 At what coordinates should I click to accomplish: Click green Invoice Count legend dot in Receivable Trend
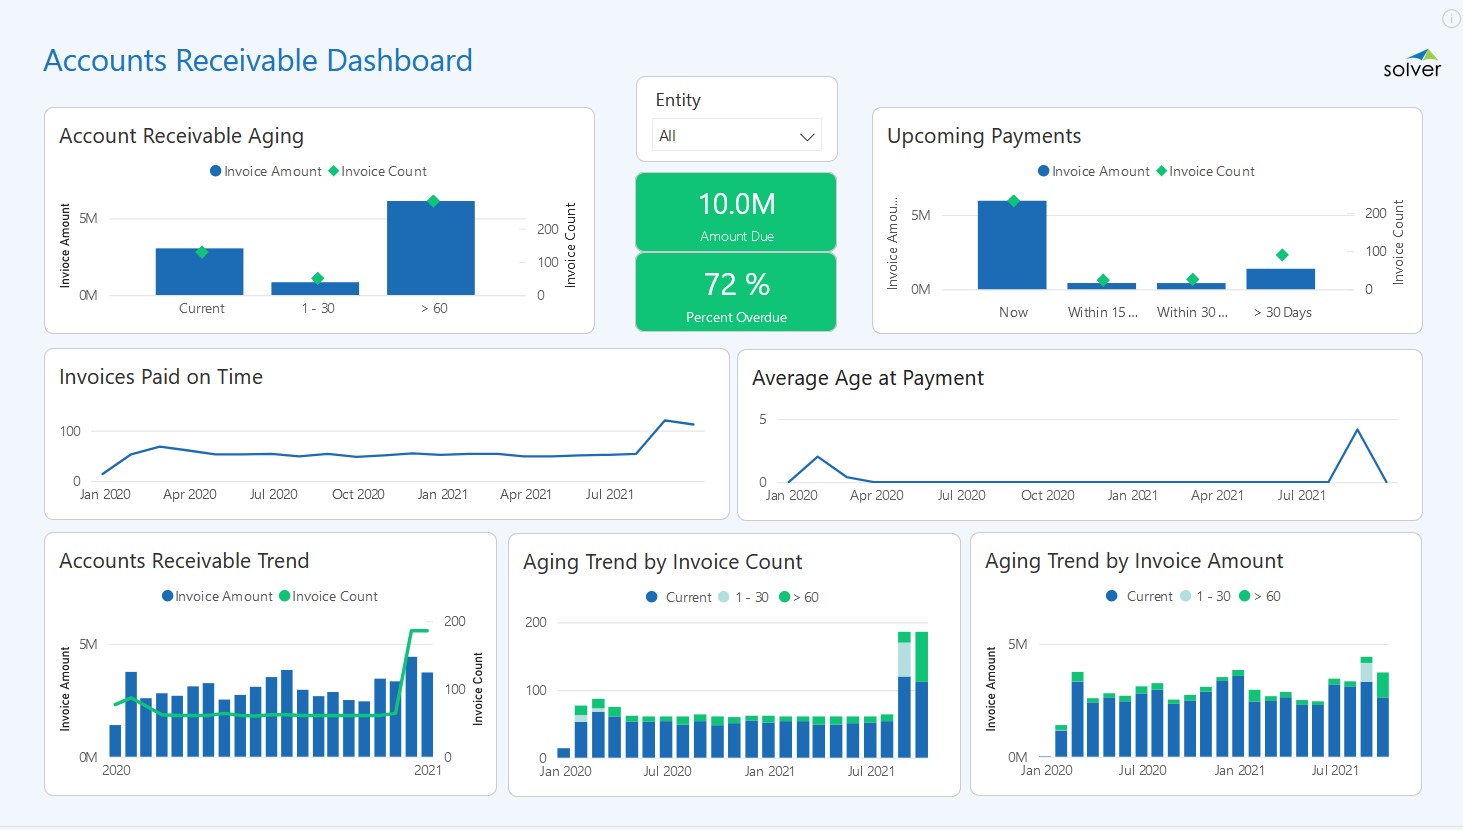(285, 596)
